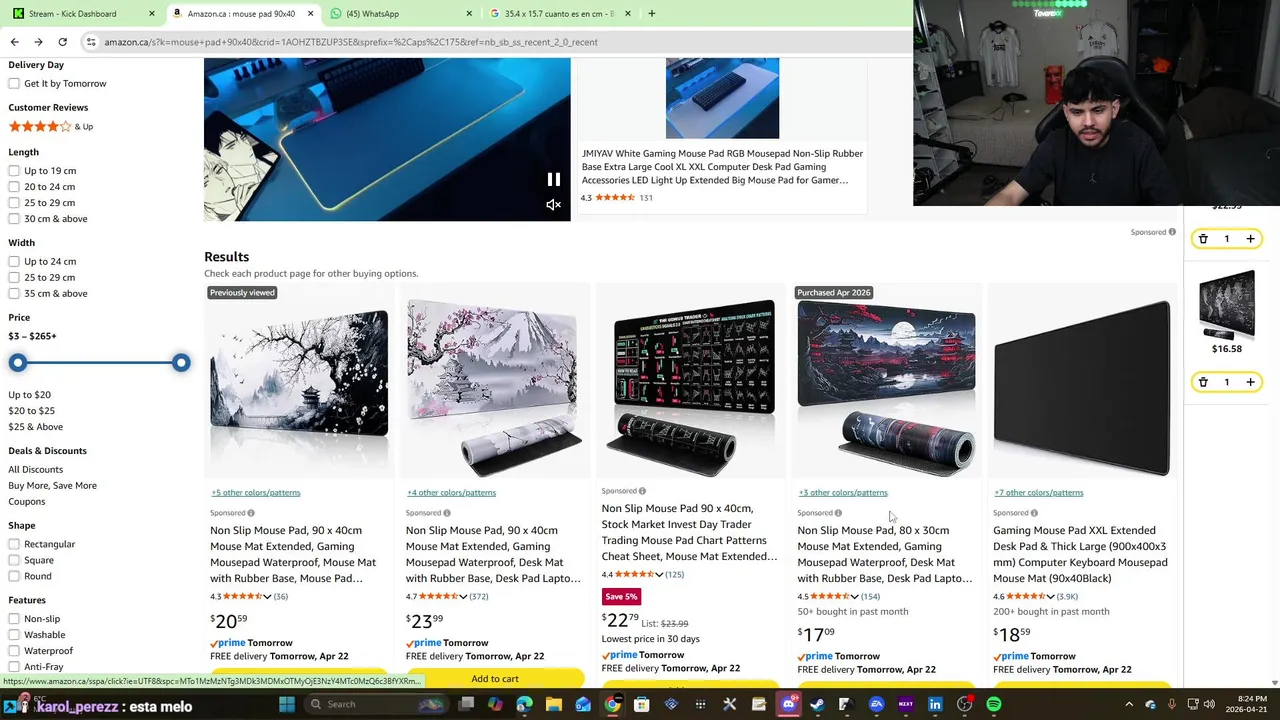This screenshot has width=1280, height=720.
Task: Open Steam from taskbar
Action: (x=816, y=704)
